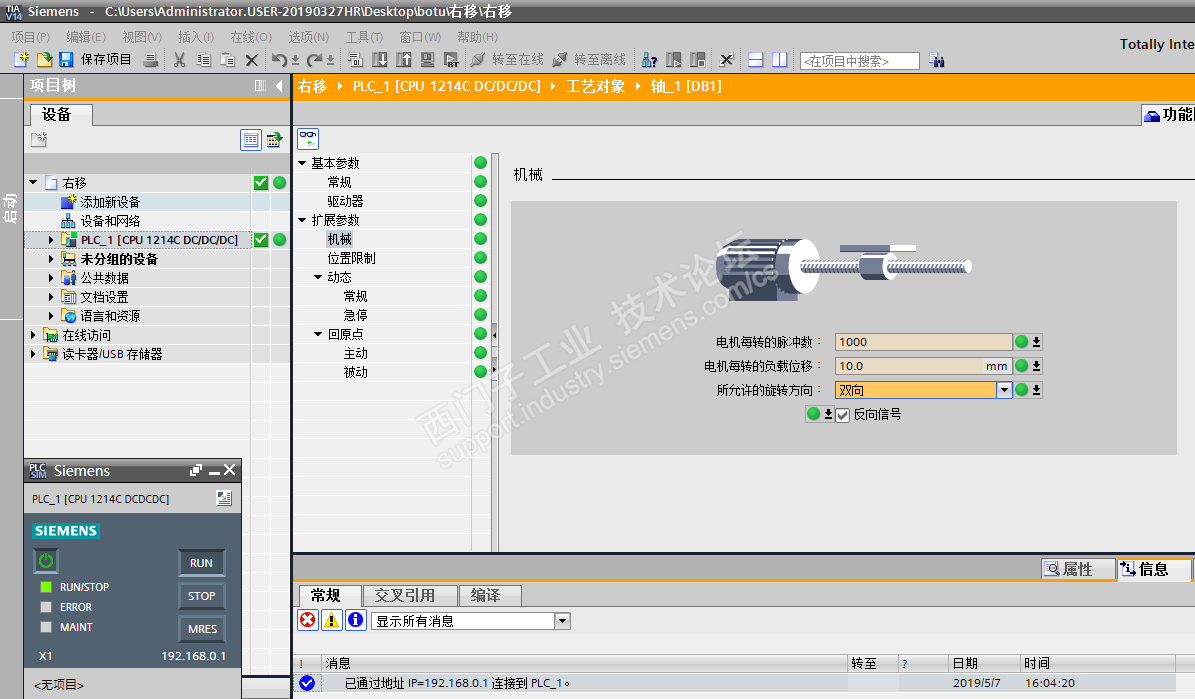Select 添加新设备 in the project tree
Screen dimensions: 1195x699
click(110, 202)
